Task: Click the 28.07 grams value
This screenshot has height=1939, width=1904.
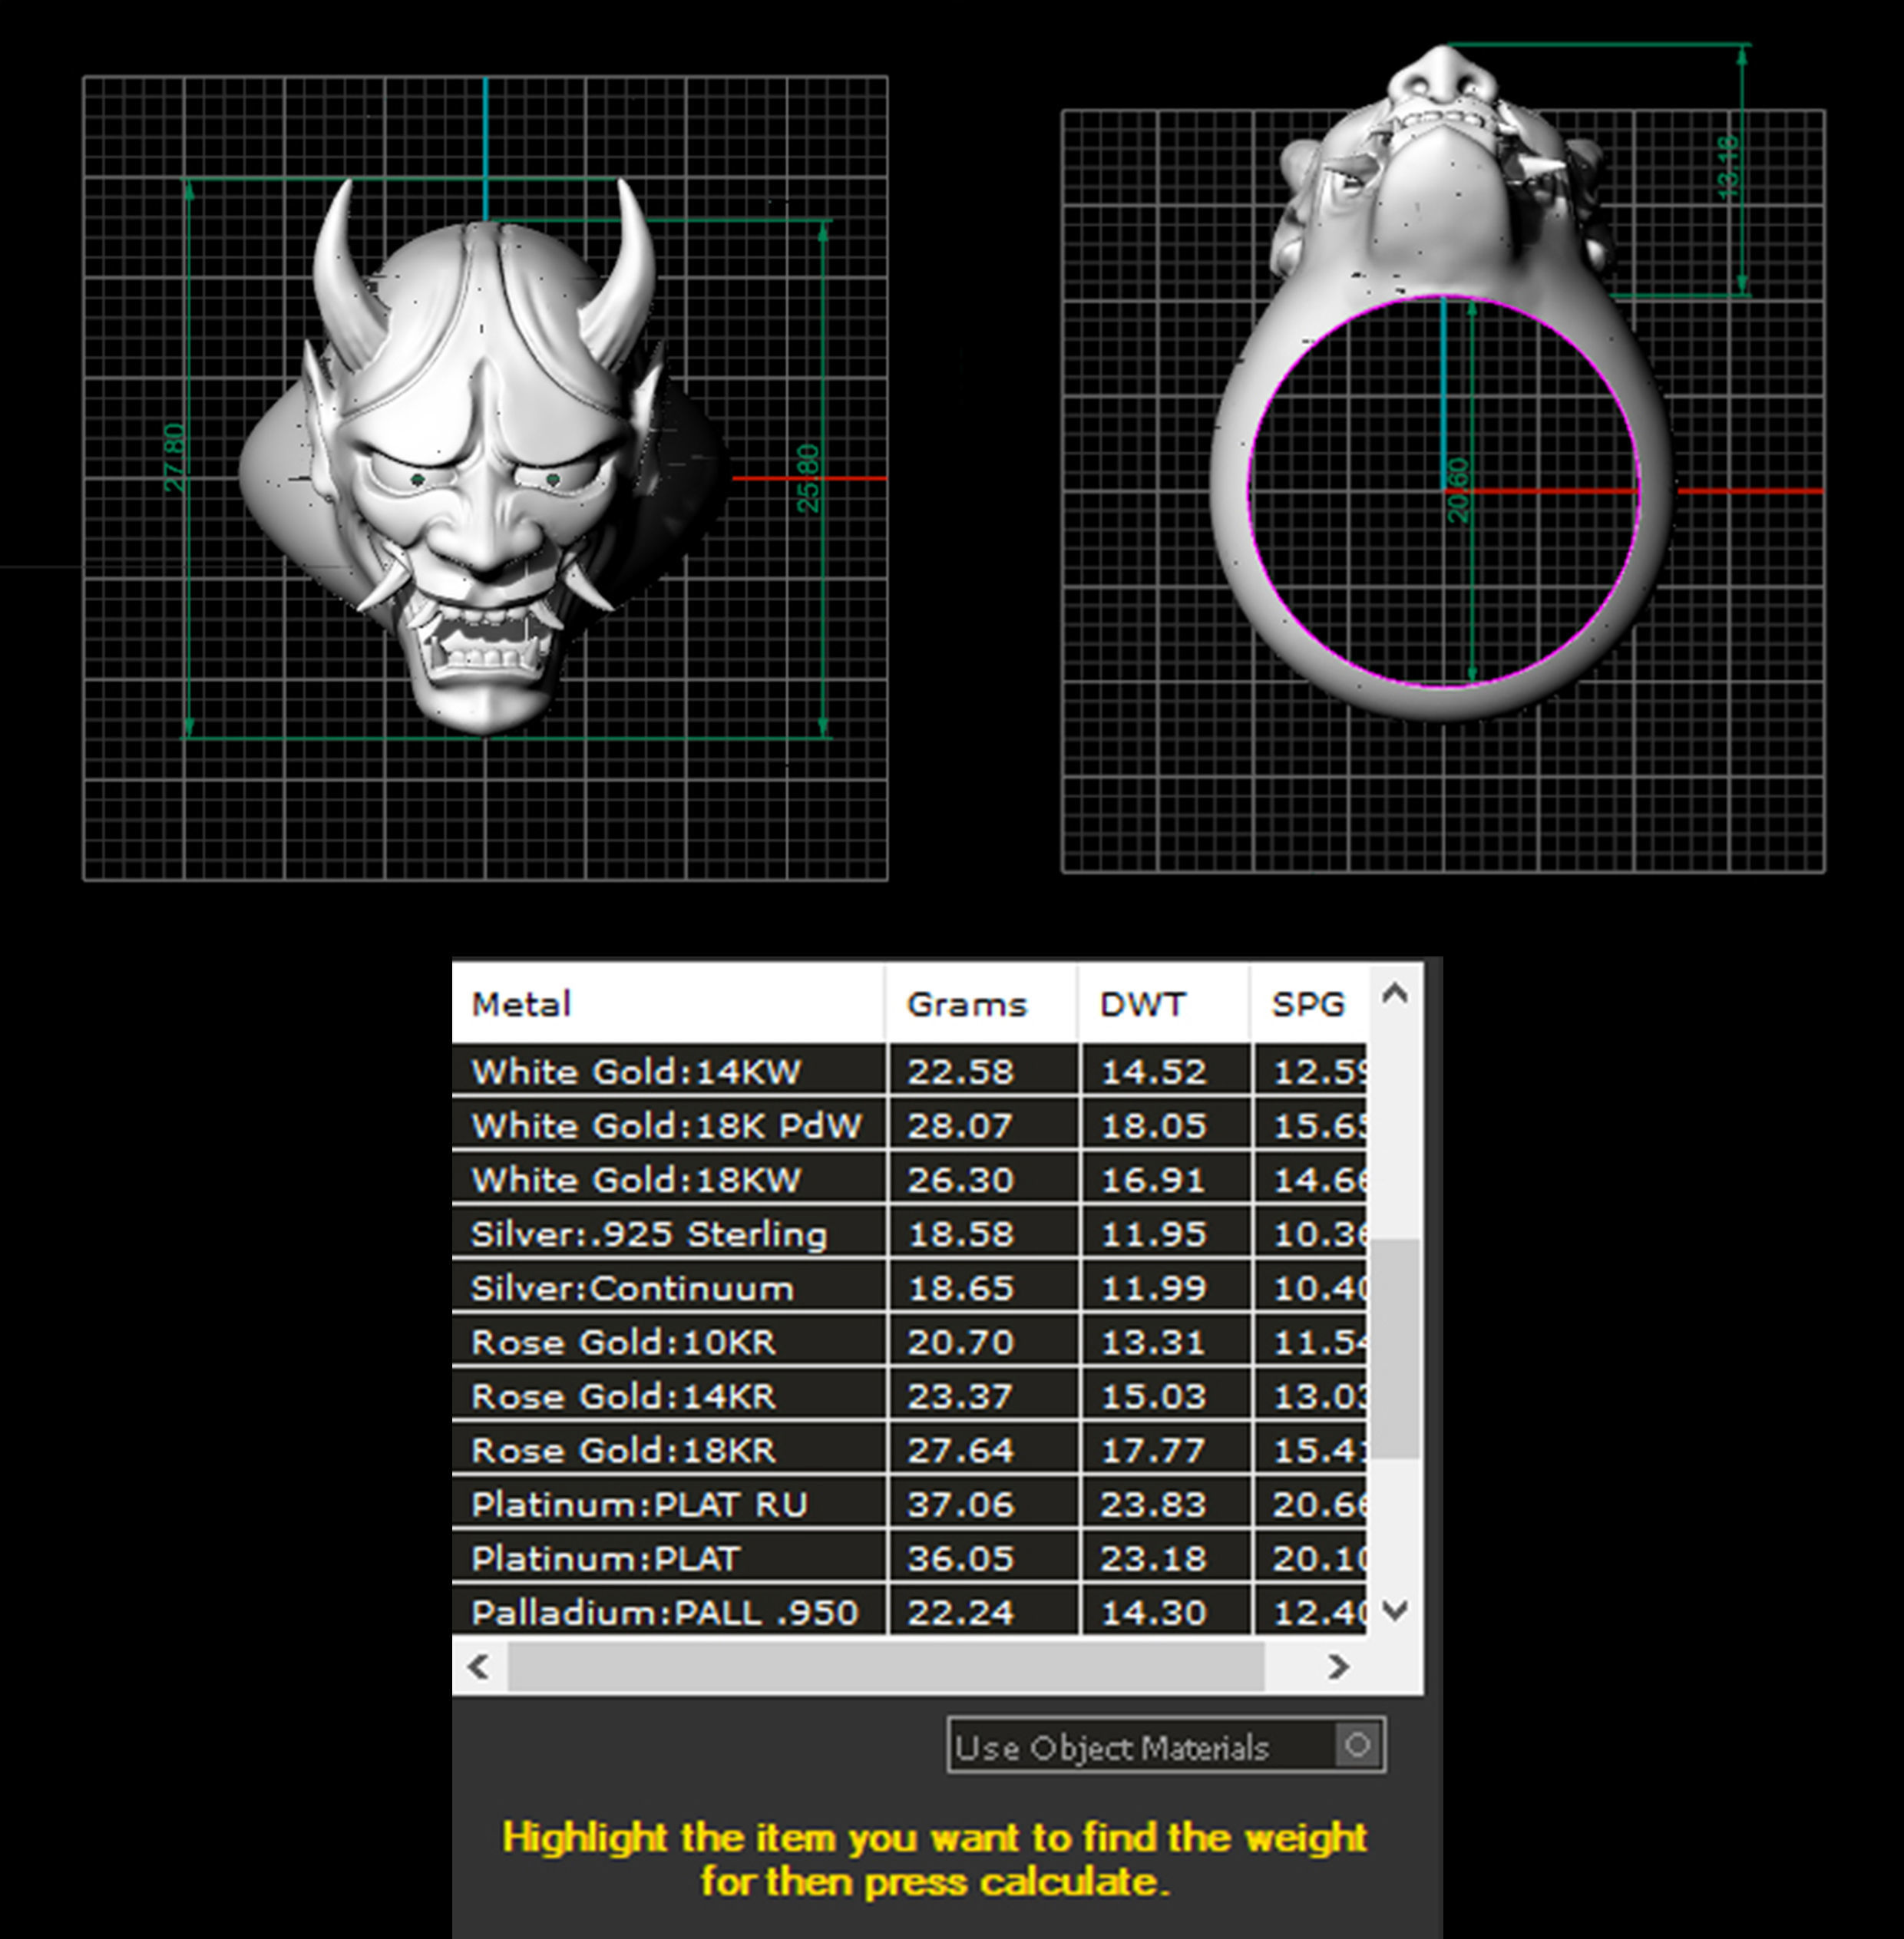Action: 960,1126
